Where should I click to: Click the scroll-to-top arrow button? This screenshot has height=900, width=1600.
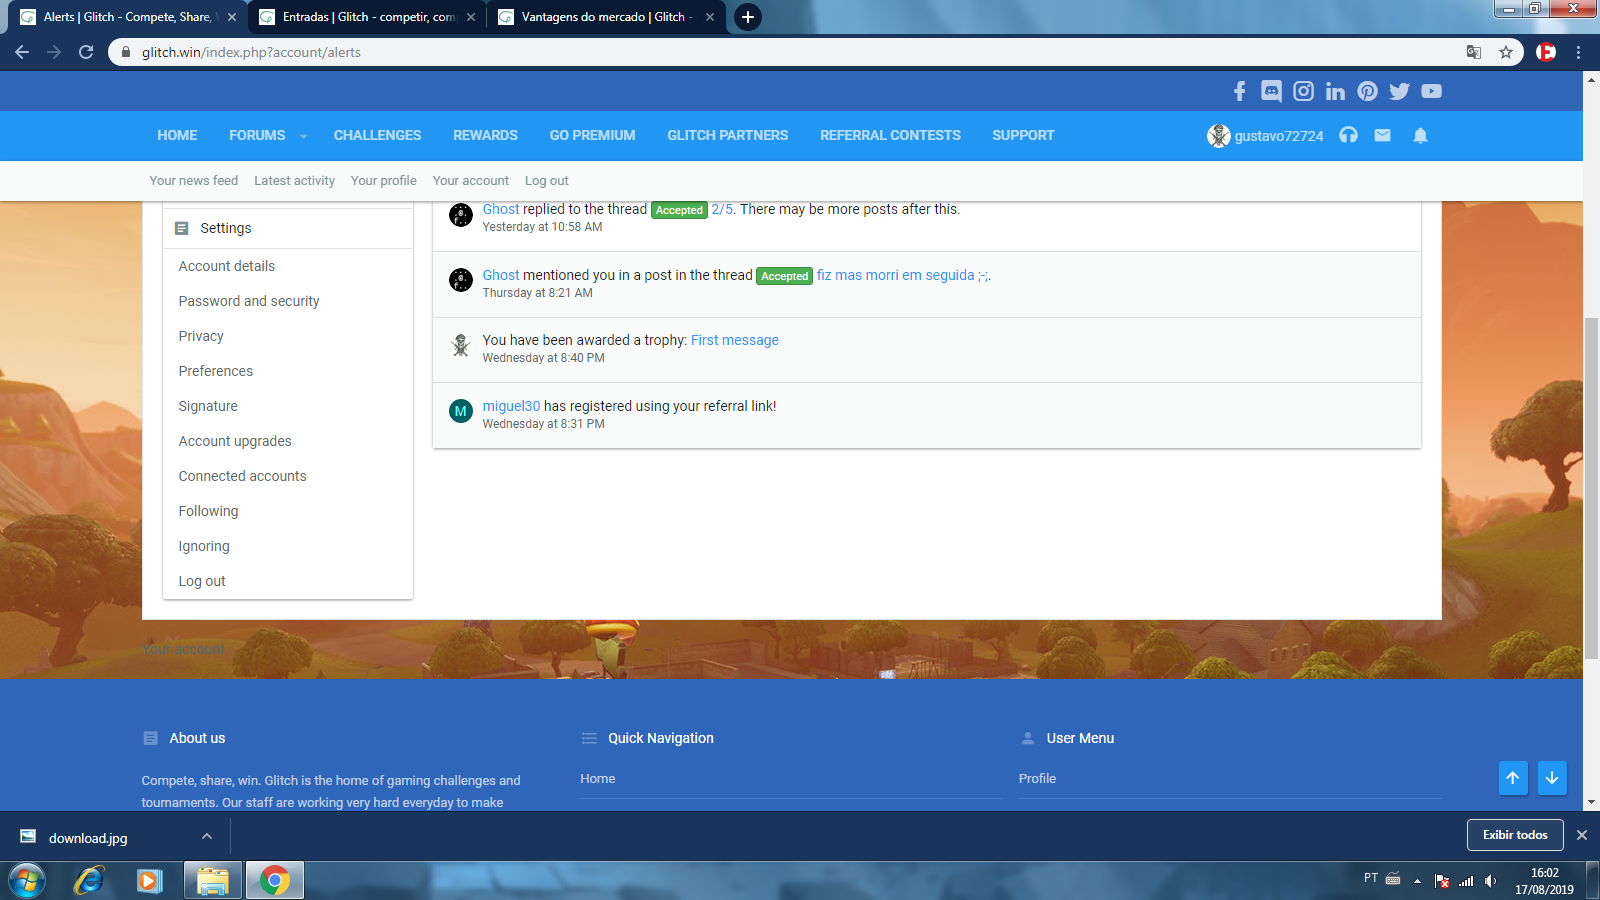(1513, 778)
